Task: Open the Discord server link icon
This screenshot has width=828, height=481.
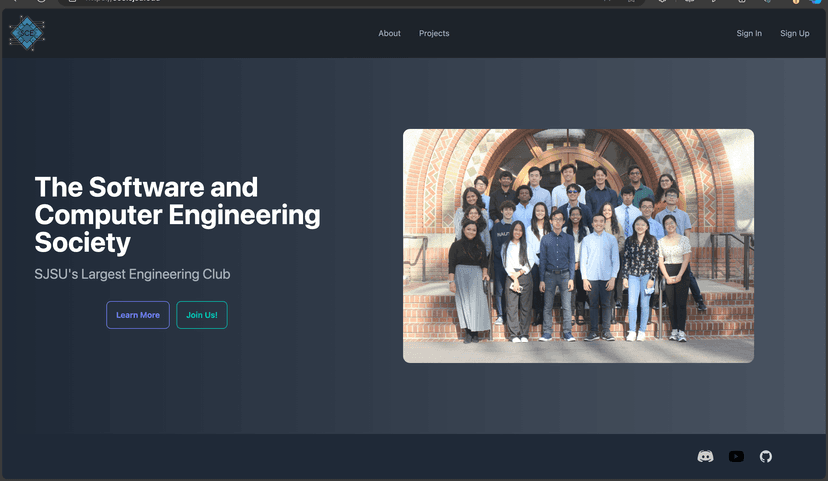Action: coord(705,456)
